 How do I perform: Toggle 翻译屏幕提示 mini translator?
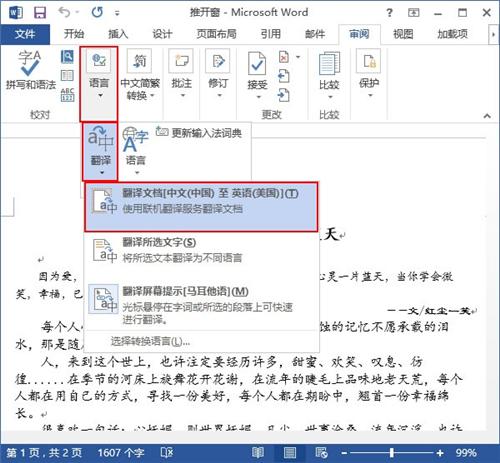(x=201, y=305)
